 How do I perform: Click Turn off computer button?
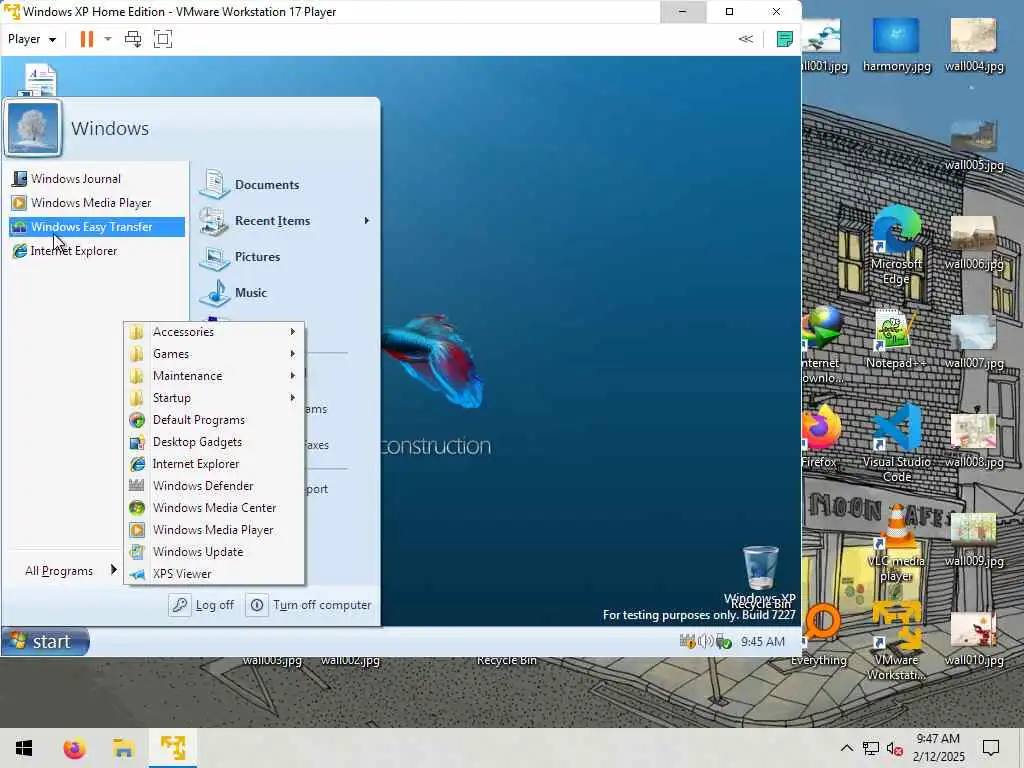310,605
